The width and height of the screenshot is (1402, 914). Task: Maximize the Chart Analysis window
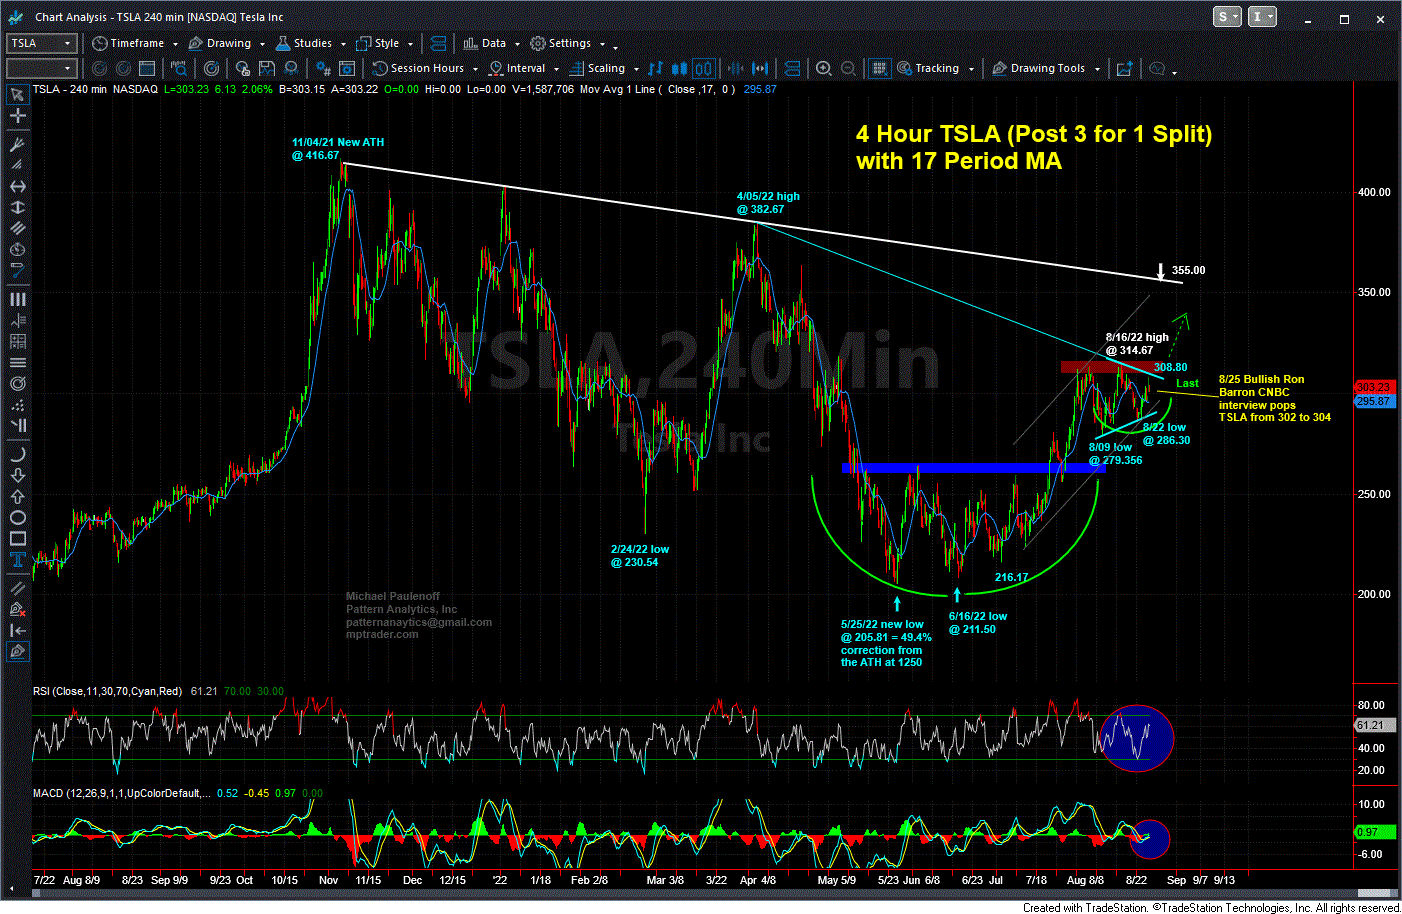tap(1345, 18)
